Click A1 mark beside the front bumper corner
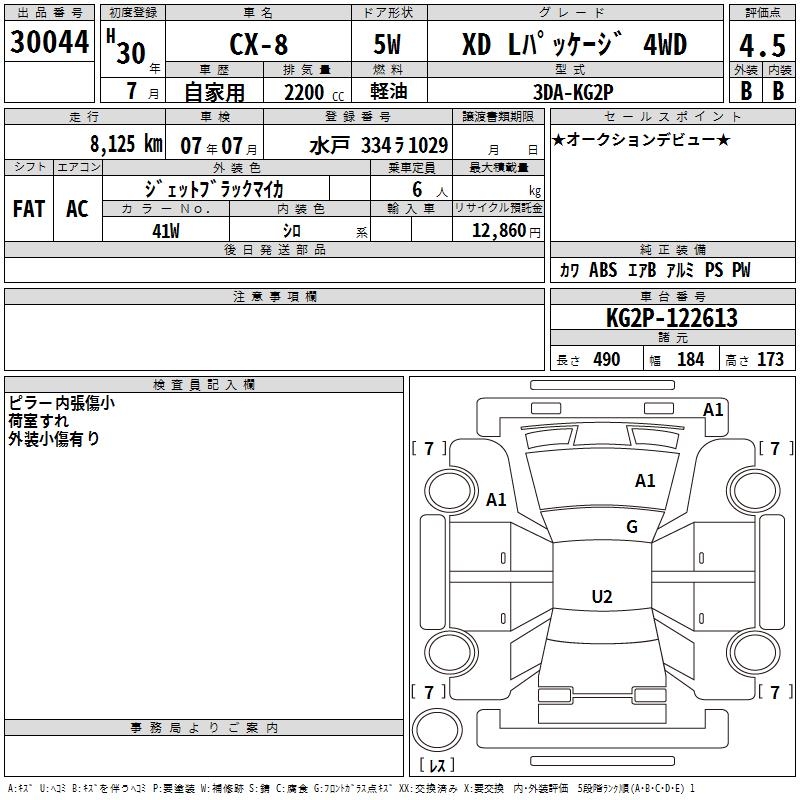The image size is (800, 800). click(x=713, y=410)
